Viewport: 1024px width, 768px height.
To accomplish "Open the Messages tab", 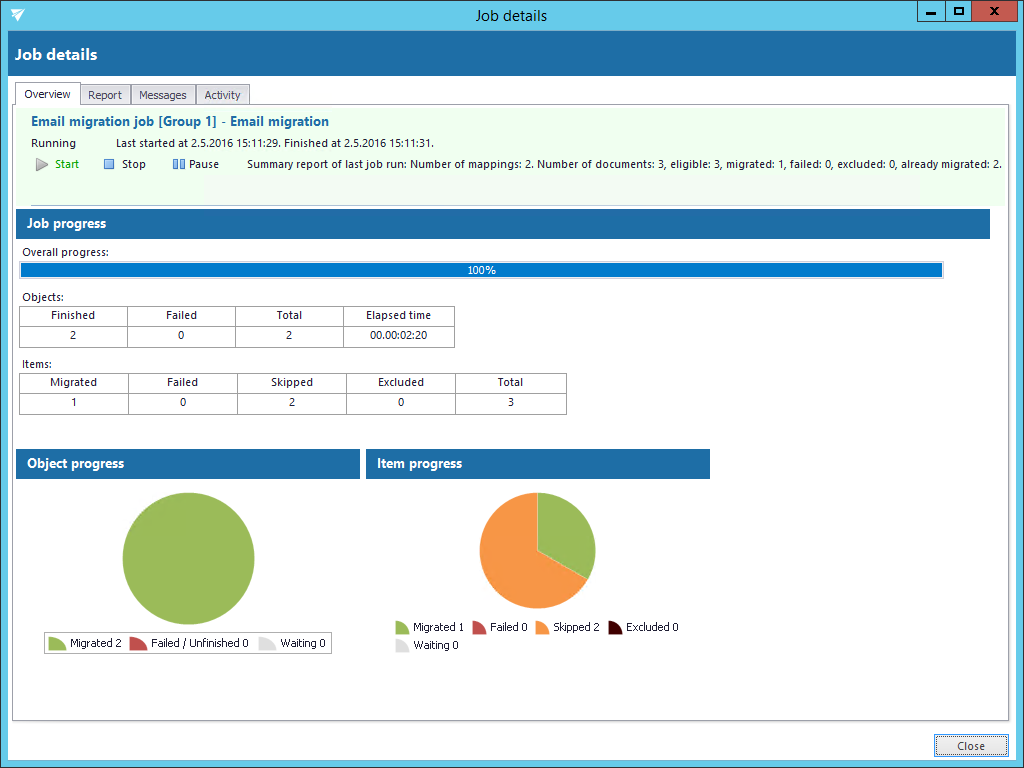I will coord(163,95).
